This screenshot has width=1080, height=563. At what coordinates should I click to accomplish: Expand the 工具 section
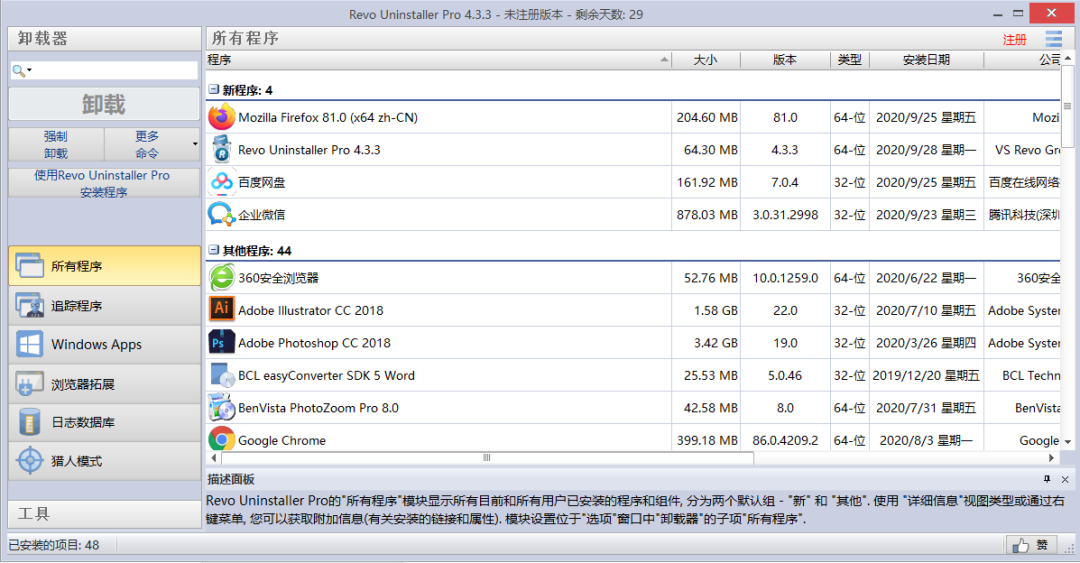pyautogui.click(x=105, y=514)
